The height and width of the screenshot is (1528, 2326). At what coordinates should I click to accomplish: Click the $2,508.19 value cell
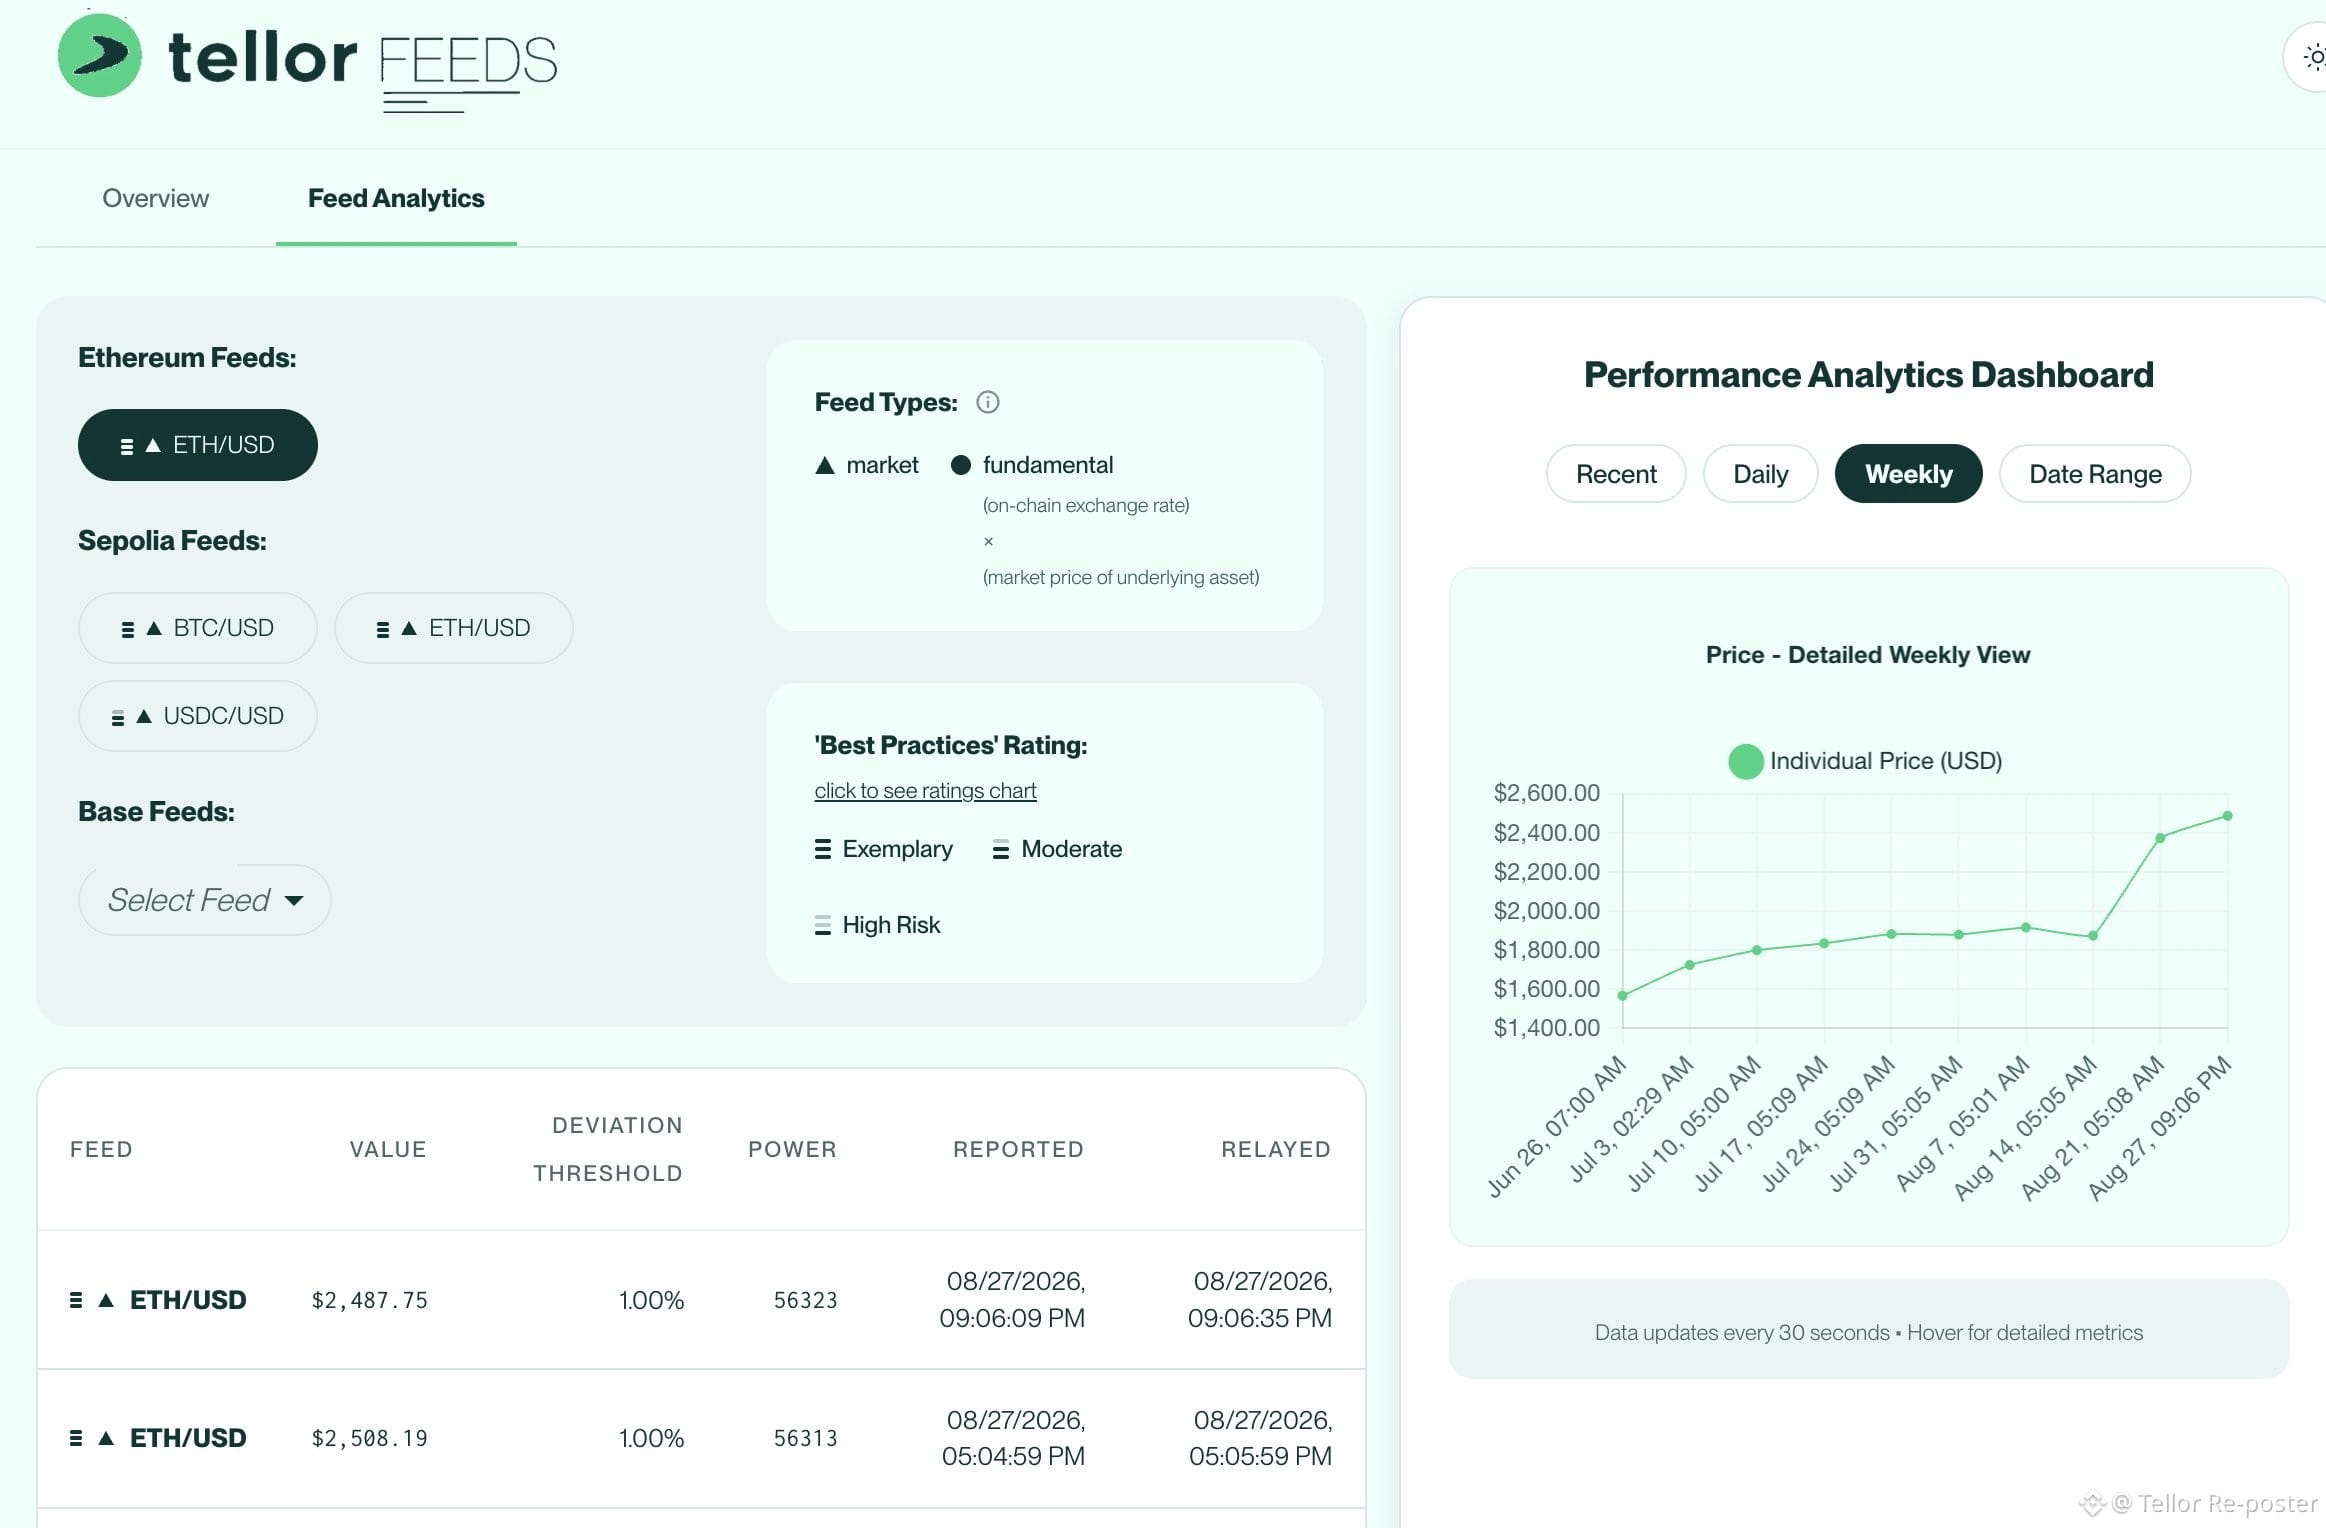369,1438
